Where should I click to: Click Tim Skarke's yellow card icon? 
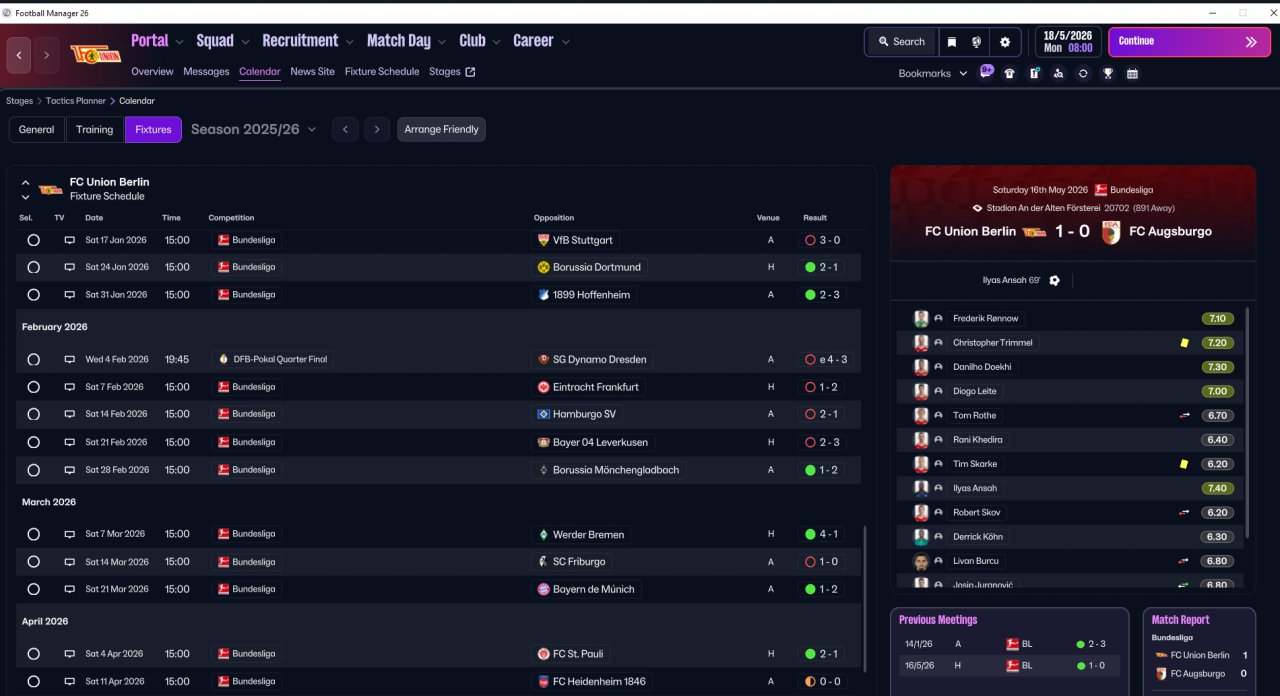(x=1184, y=464)
